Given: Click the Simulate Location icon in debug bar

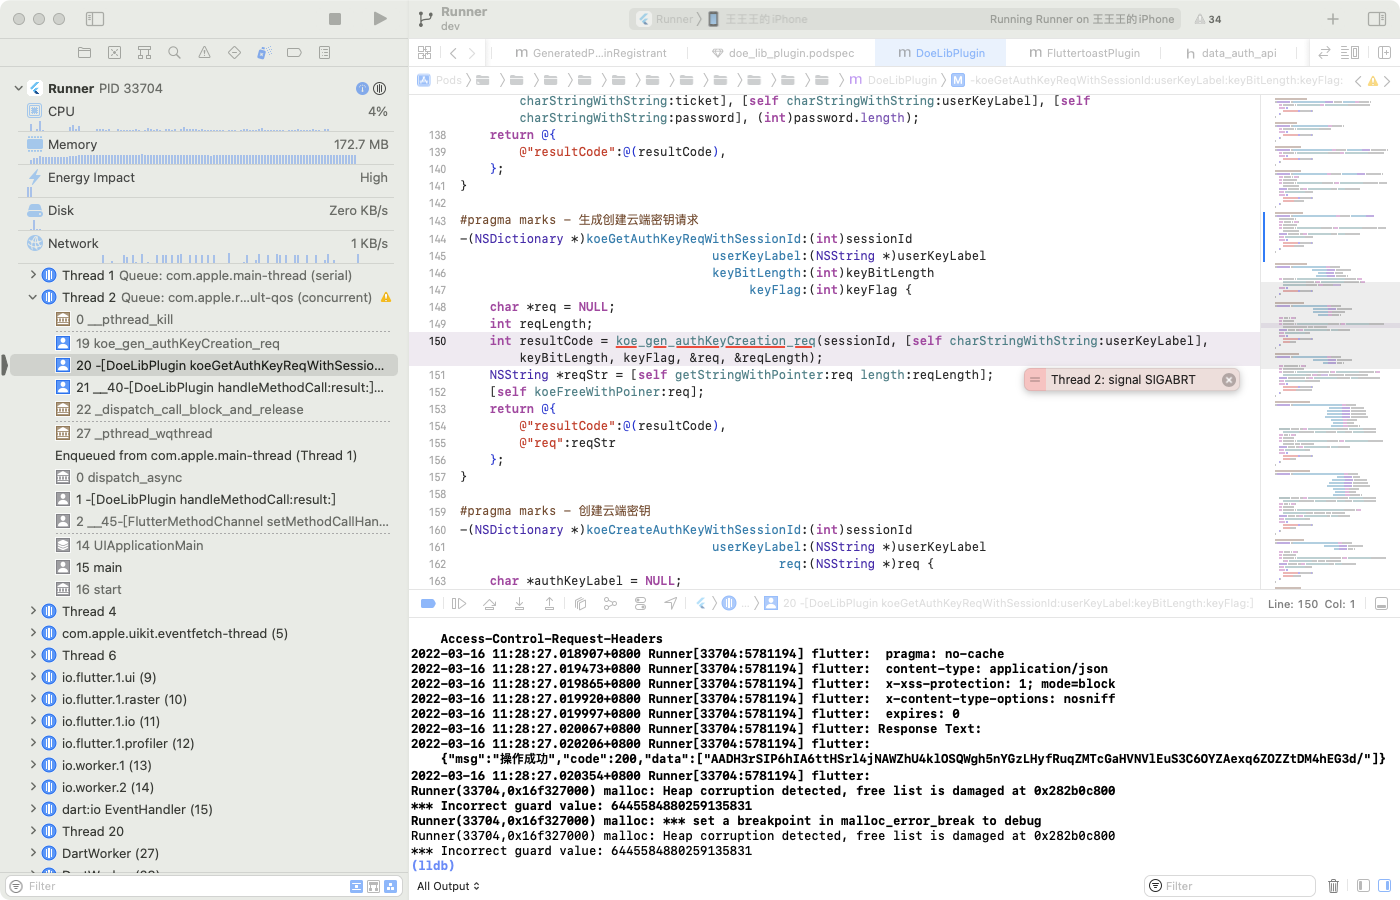Looking at the screenshot, I should [x=670, y=602].
